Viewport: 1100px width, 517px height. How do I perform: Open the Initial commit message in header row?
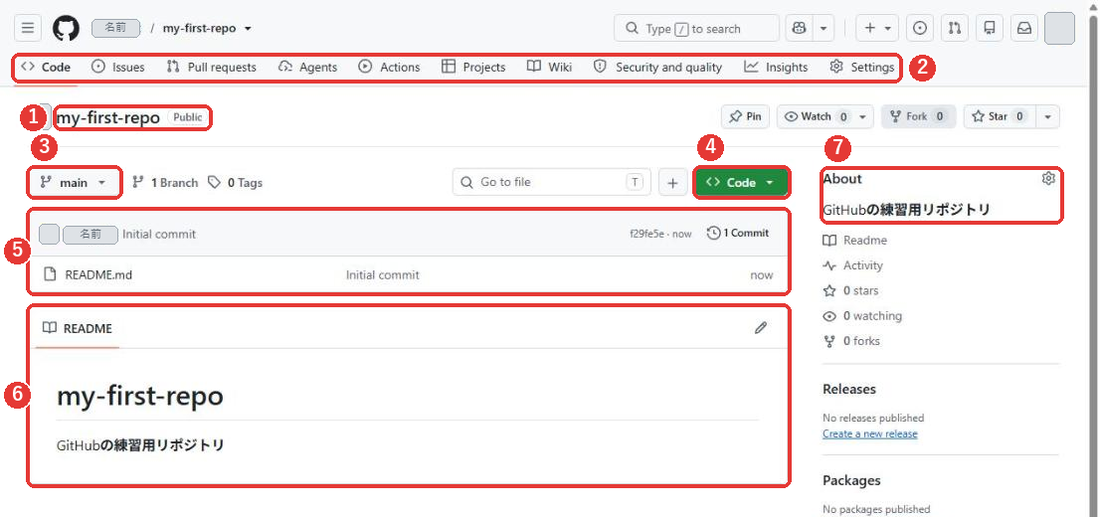[159, 234]
